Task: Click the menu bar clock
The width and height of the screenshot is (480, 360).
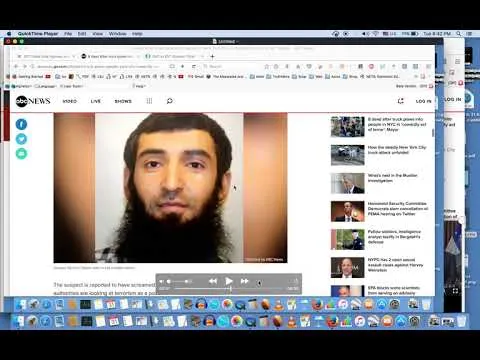Action: click(437, 34)
